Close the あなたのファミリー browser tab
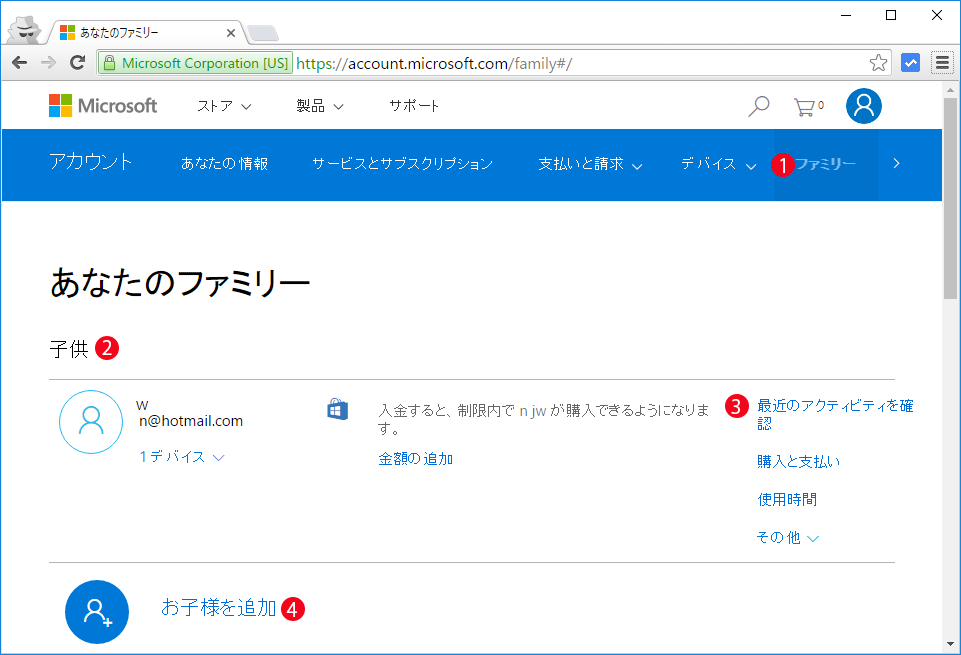Screen dimensions: 961x655 pyautogui.click(x=231, y=33)
